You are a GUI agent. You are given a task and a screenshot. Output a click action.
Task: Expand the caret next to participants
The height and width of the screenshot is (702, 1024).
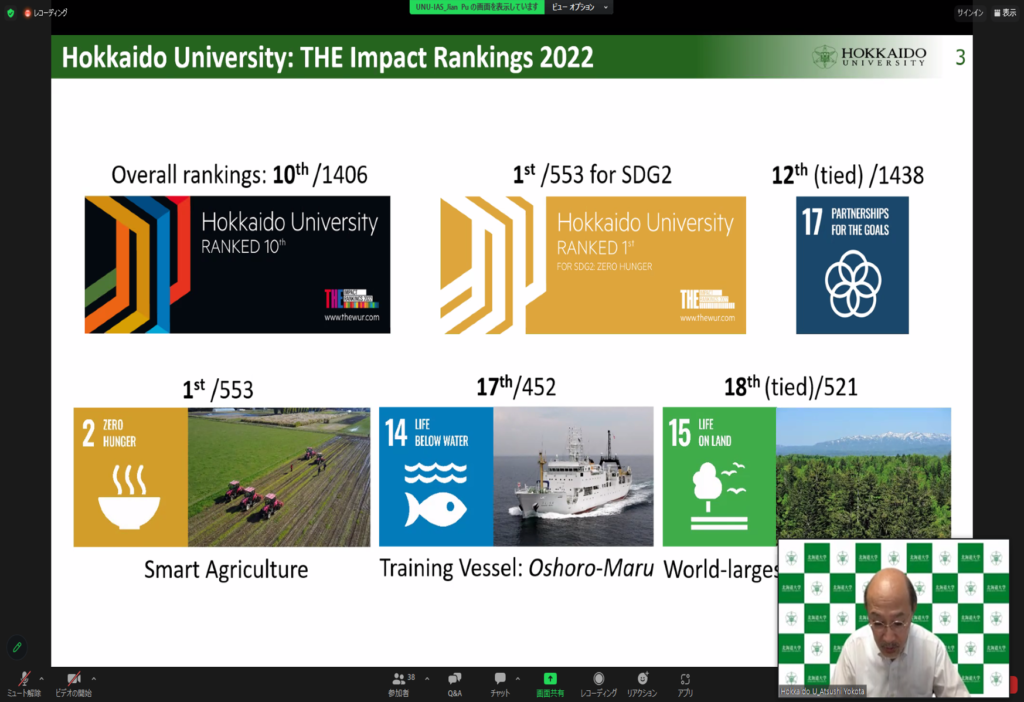click(x=427, y=678)
